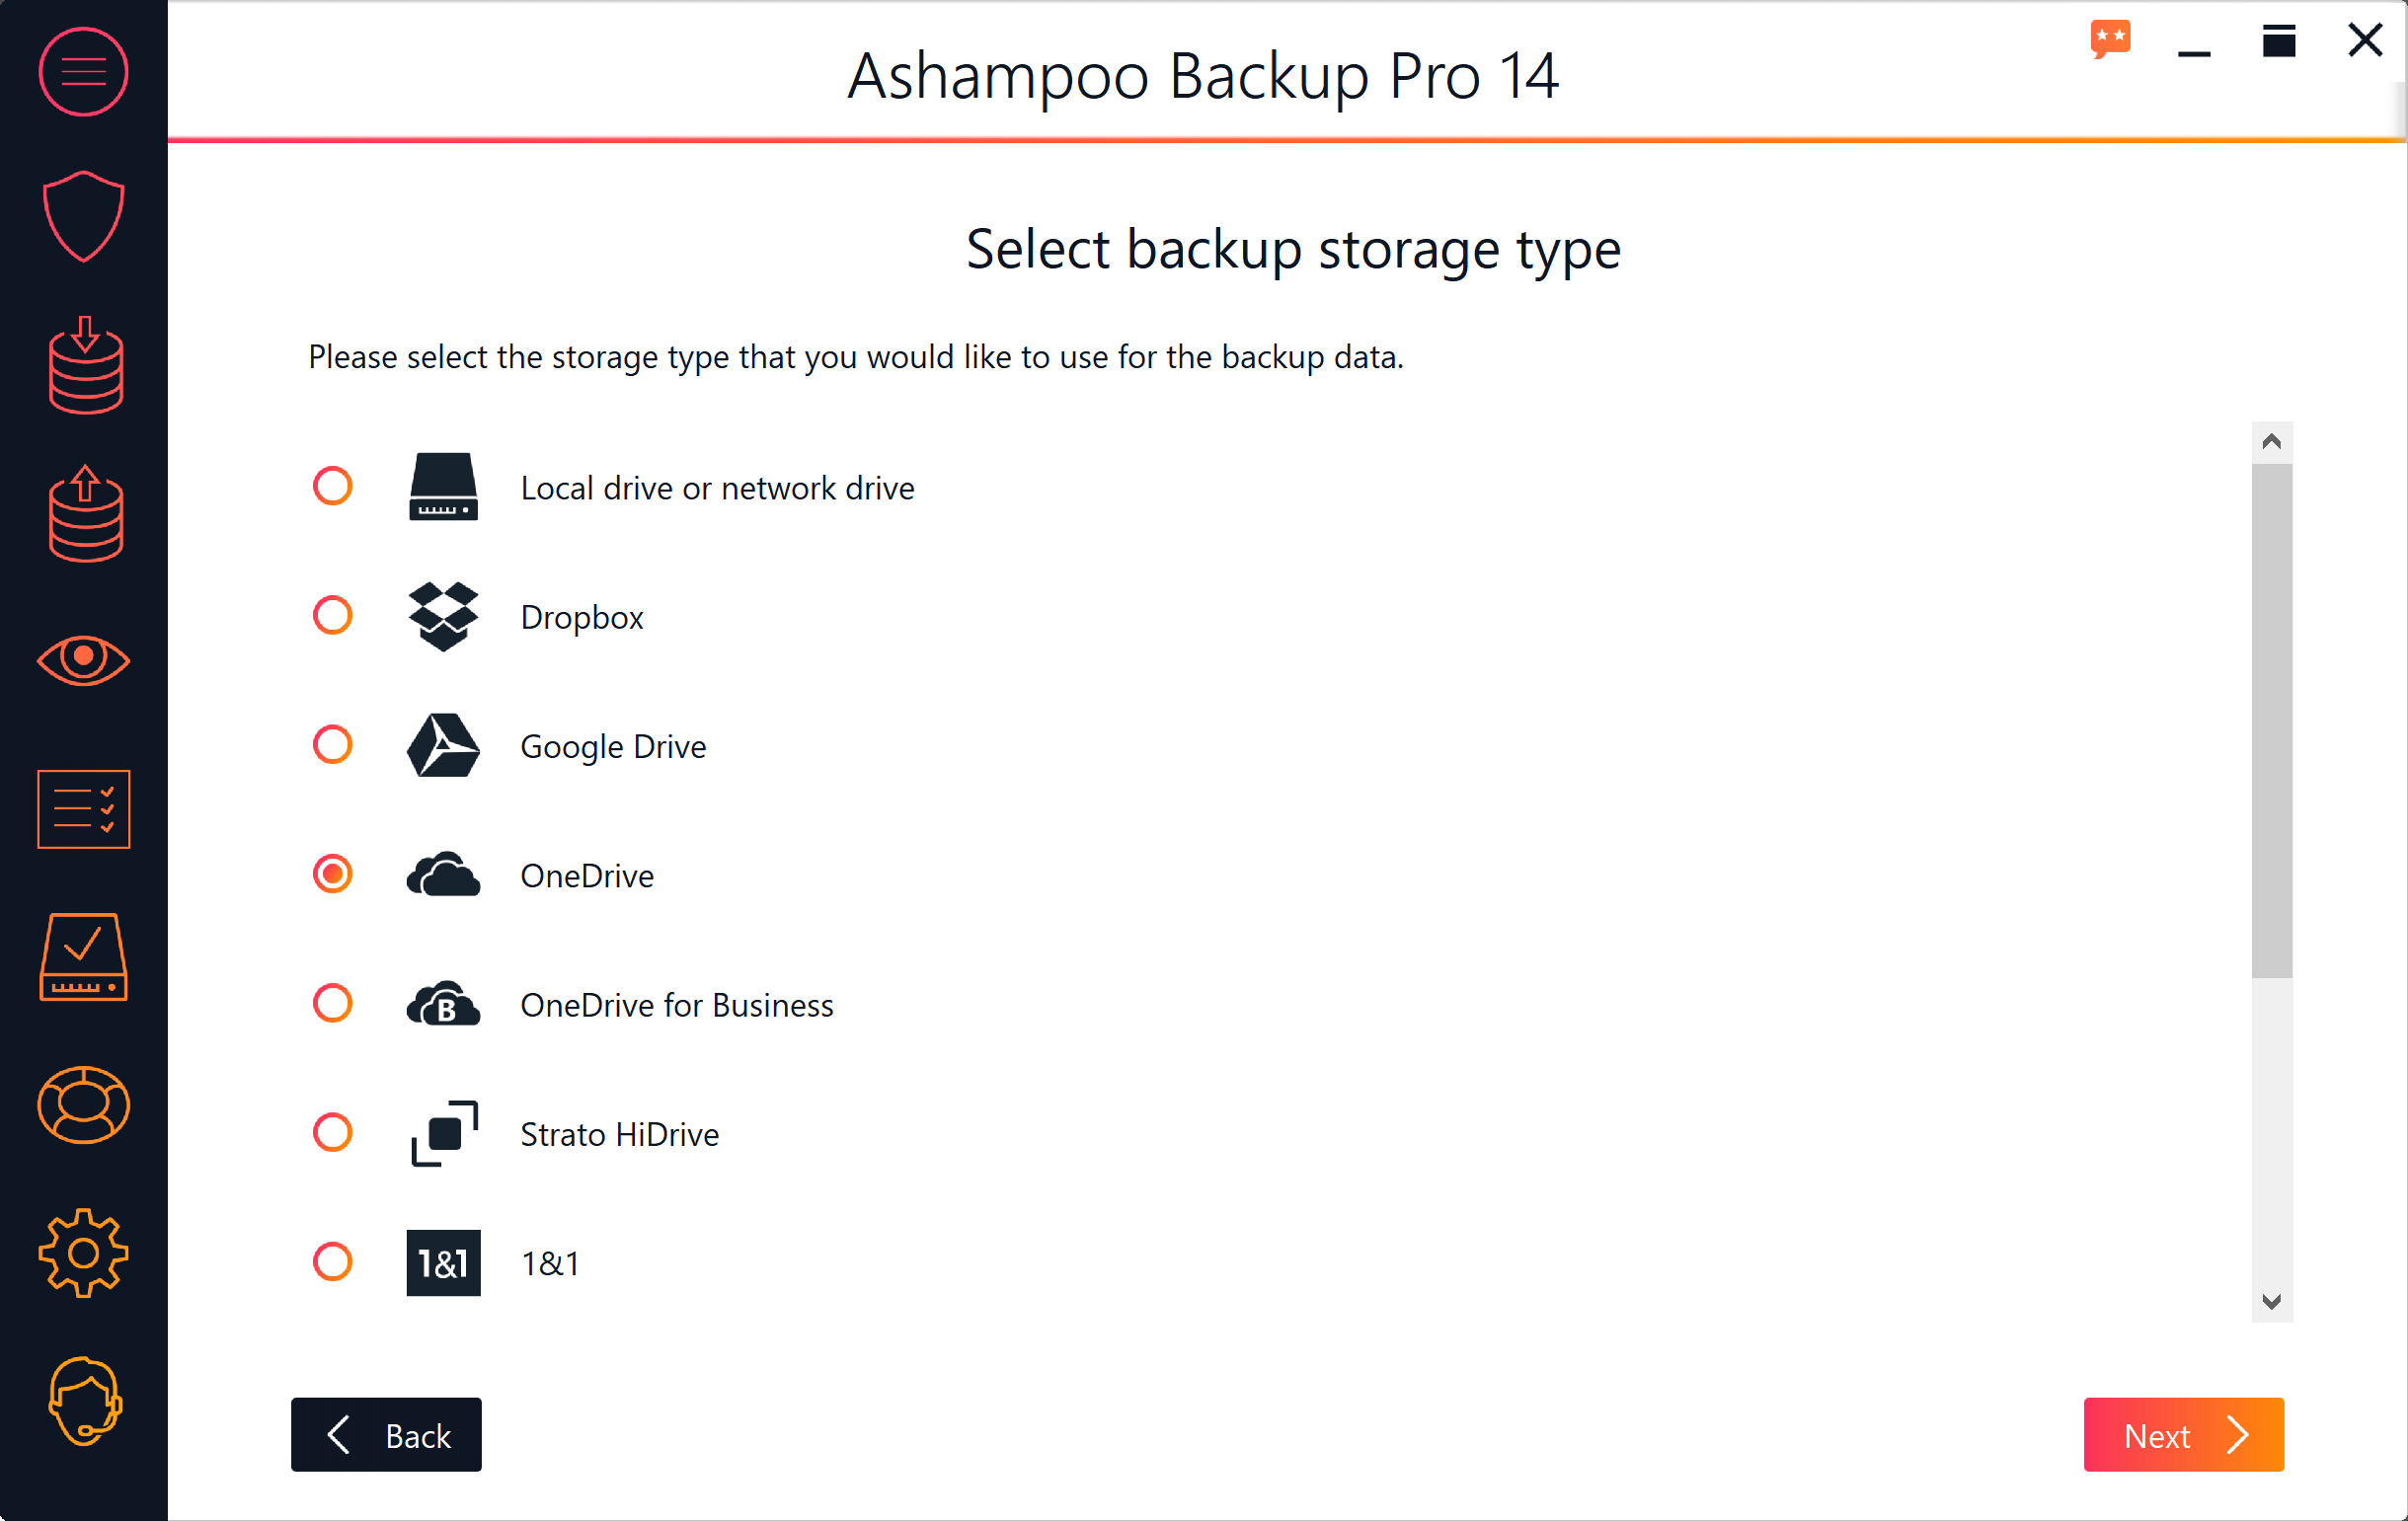Click Back to return to previous step
Viewport: 2408px width, 1521px height.
tap(386, 1435)
